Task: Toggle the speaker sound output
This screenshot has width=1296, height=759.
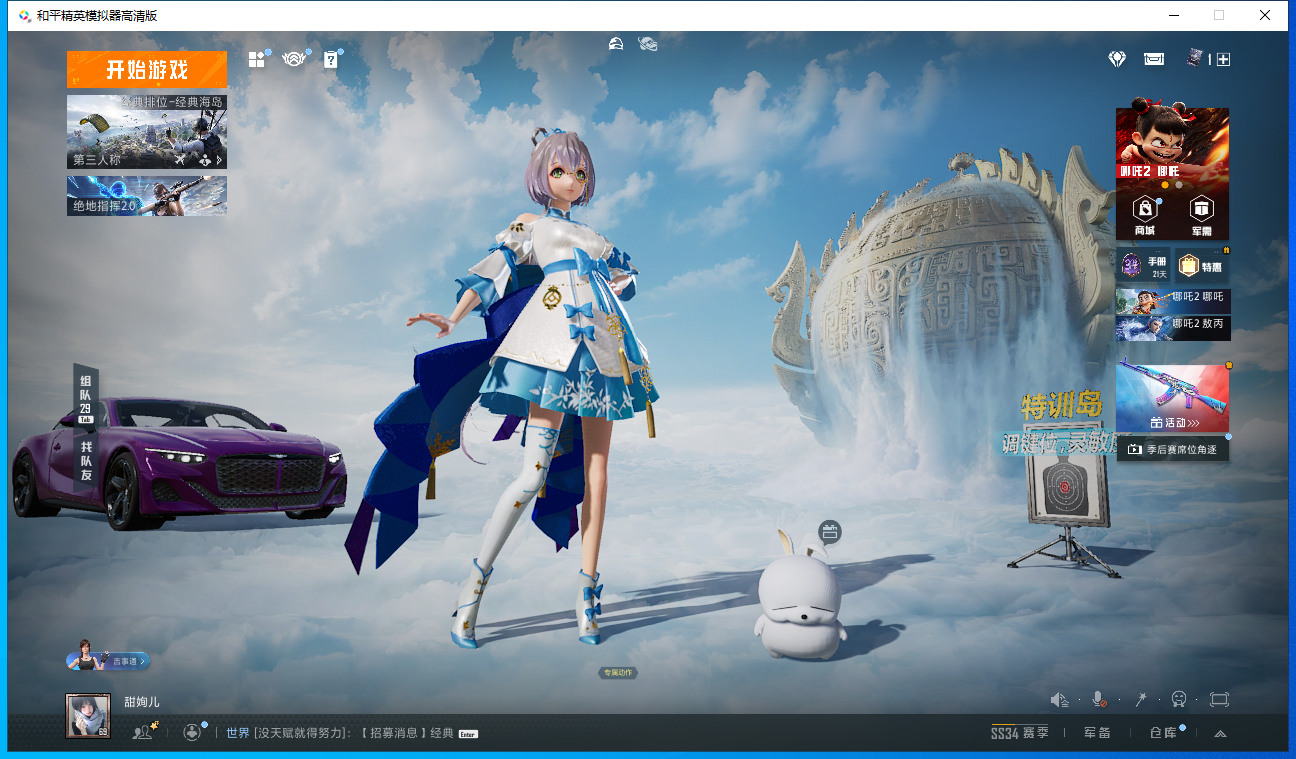Action: click(1060, 699)
